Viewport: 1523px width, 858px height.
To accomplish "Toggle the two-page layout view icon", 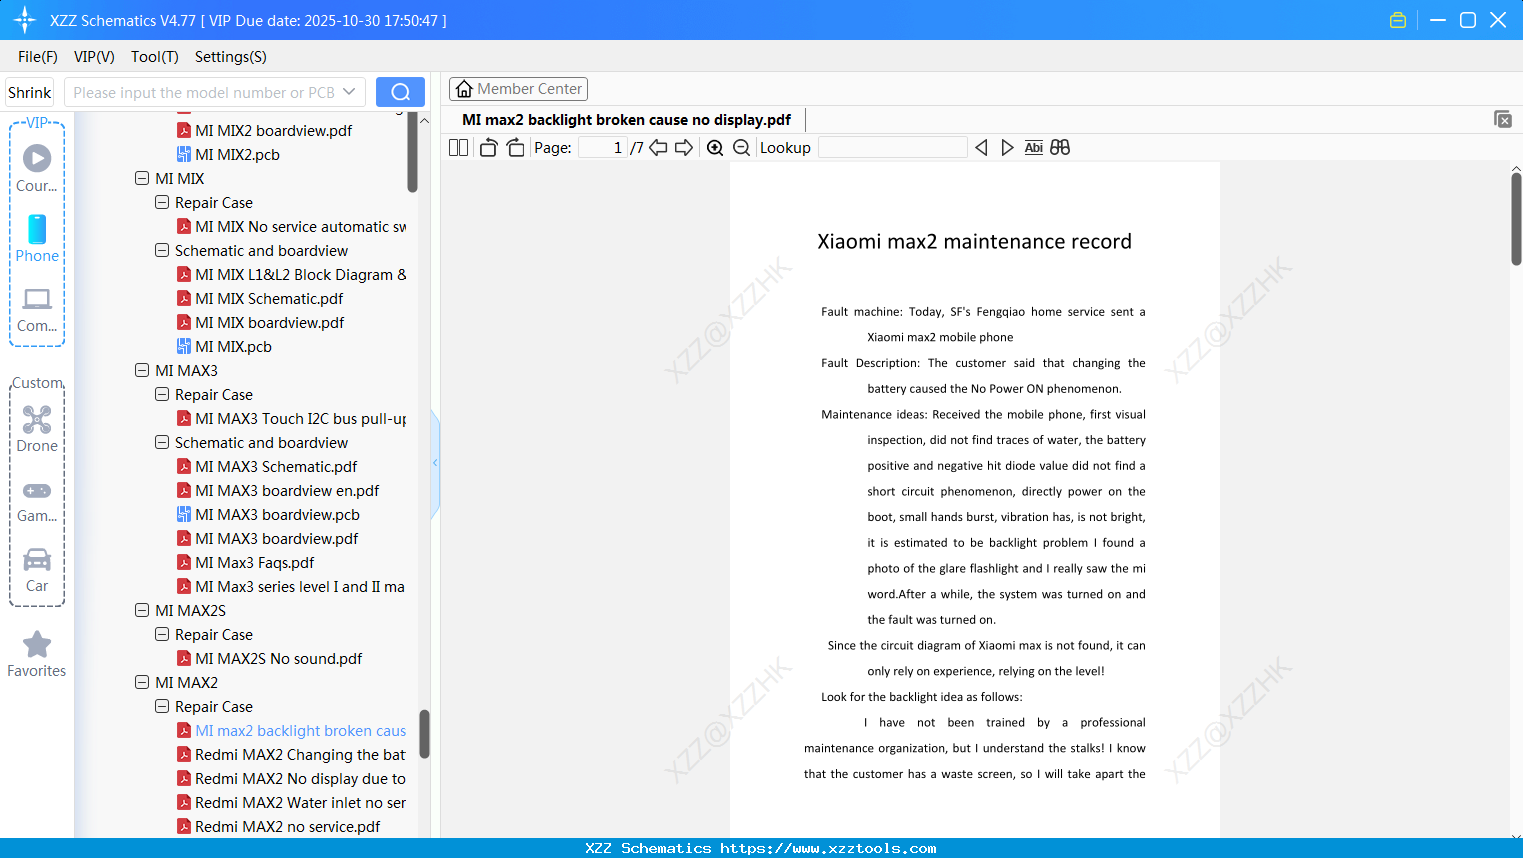I will [x=459, y=148].
